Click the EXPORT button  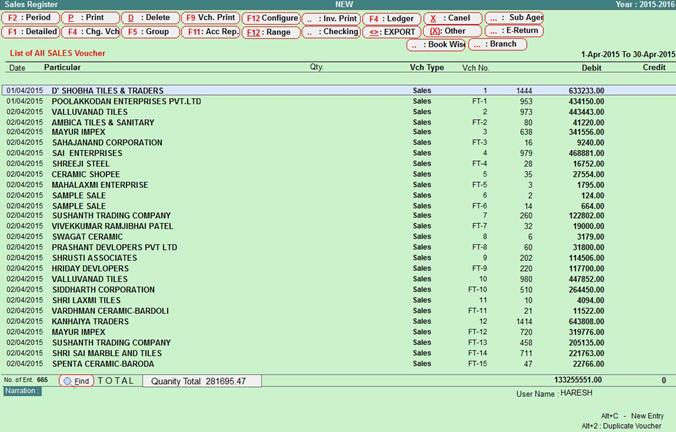[391, 32]
